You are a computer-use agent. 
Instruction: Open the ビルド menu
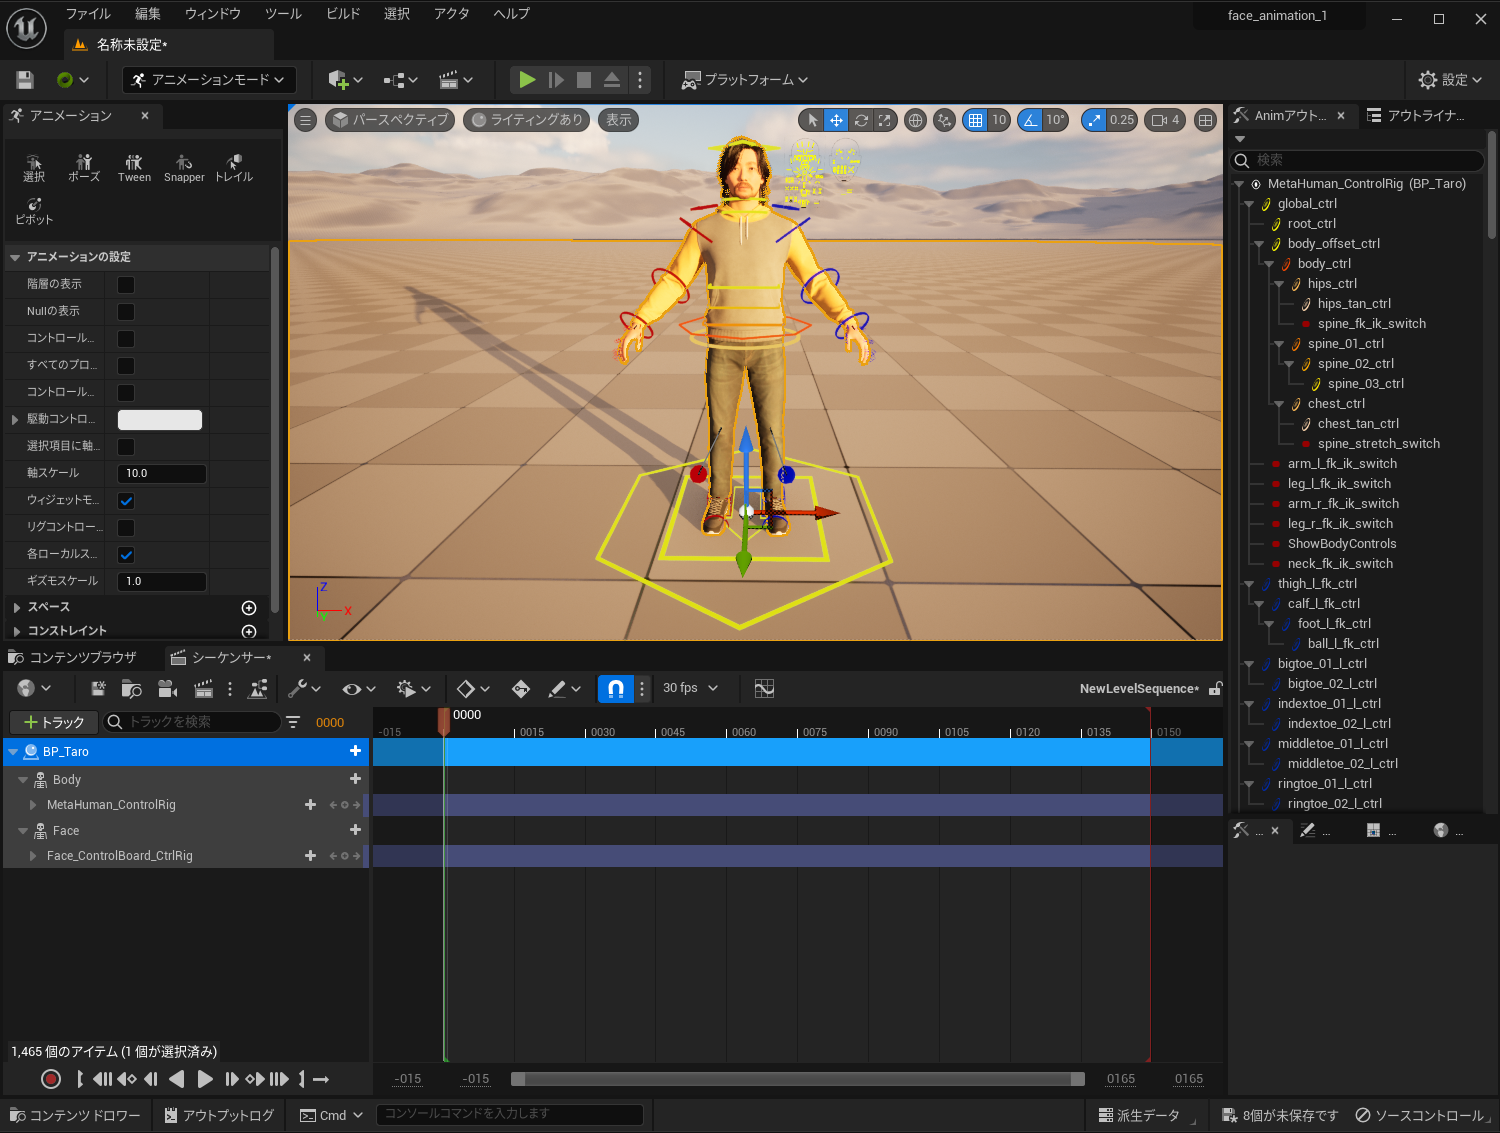tap(343, 14)
